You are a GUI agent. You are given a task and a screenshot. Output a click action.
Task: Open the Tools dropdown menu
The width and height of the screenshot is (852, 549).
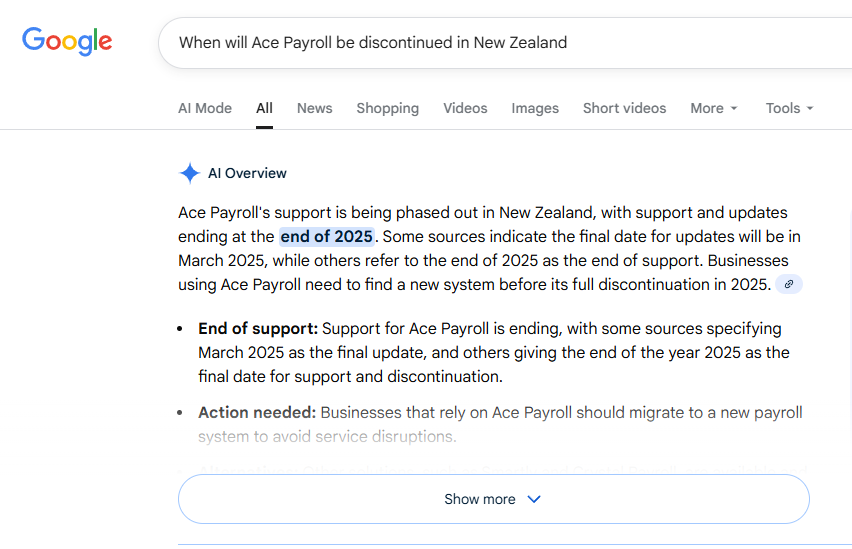point(789,108)
